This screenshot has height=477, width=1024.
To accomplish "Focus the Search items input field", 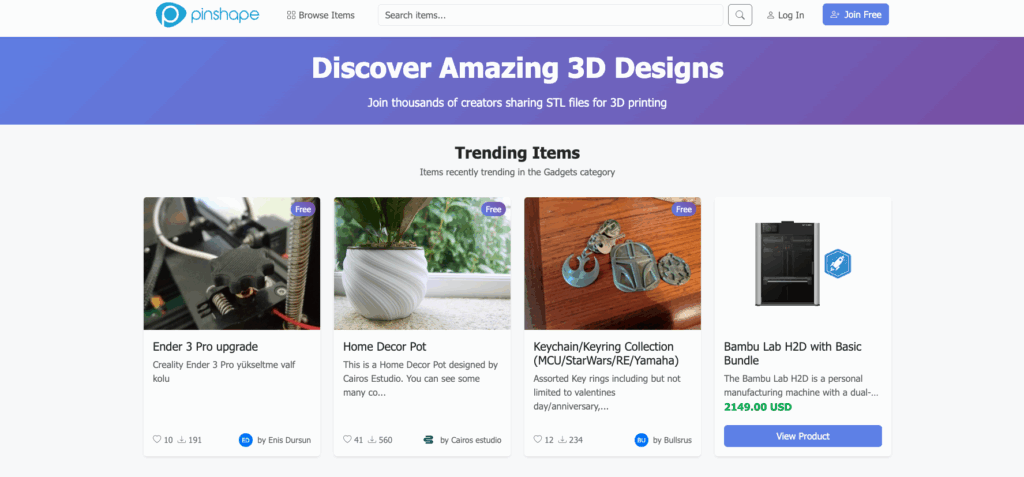I will (550, 15).
